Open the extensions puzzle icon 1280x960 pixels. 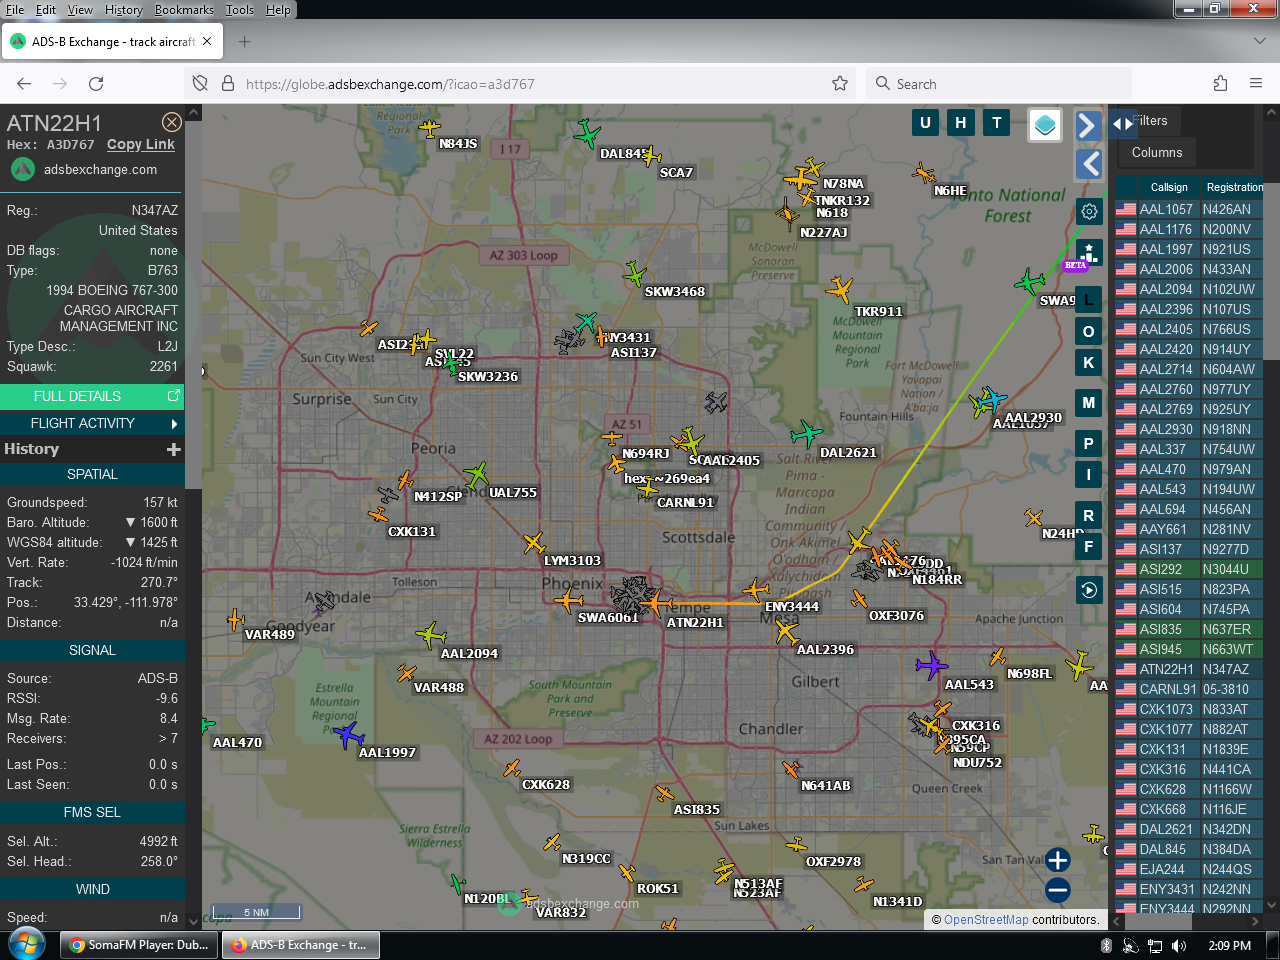pos(1220,84)
